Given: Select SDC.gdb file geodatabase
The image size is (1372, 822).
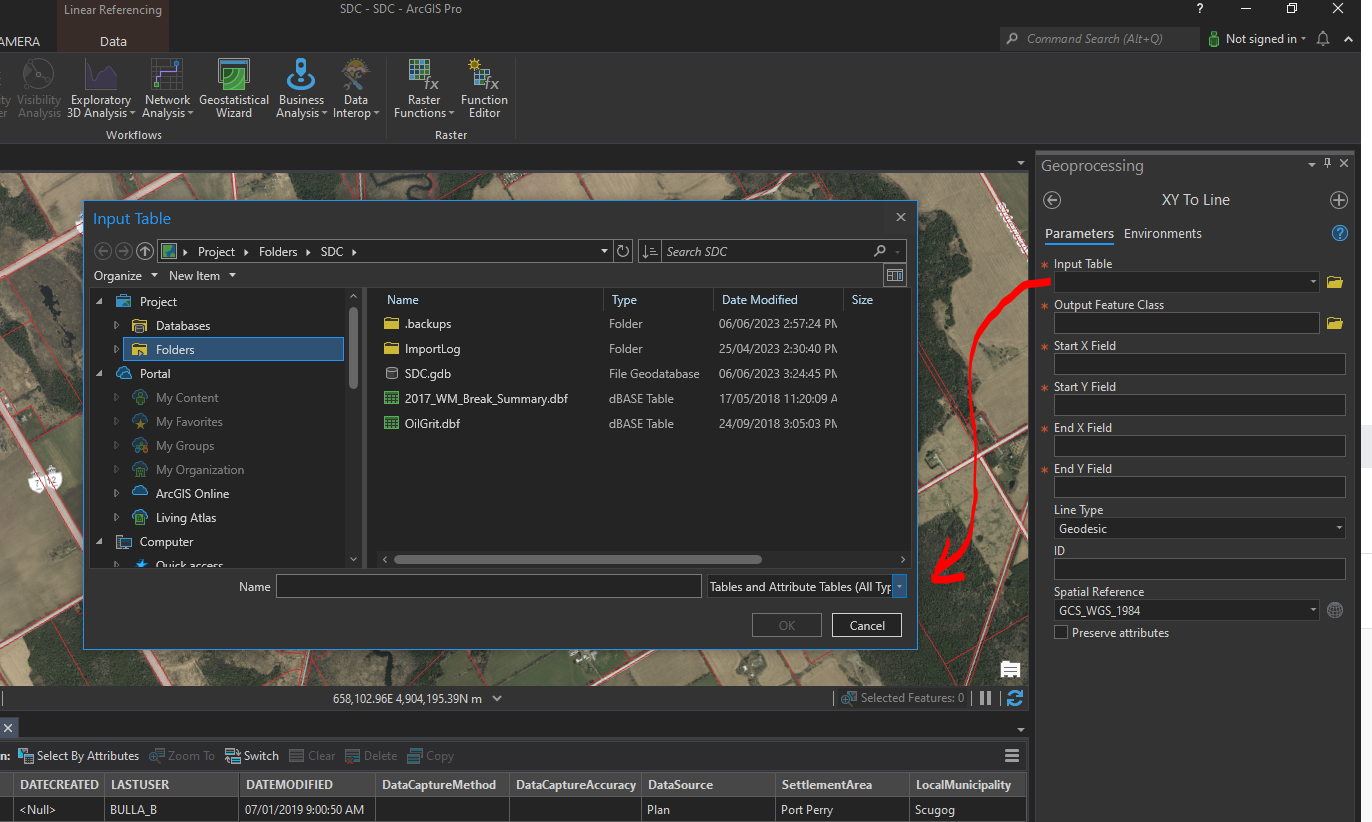Looking at the screenshot, I should coord(428,374).
